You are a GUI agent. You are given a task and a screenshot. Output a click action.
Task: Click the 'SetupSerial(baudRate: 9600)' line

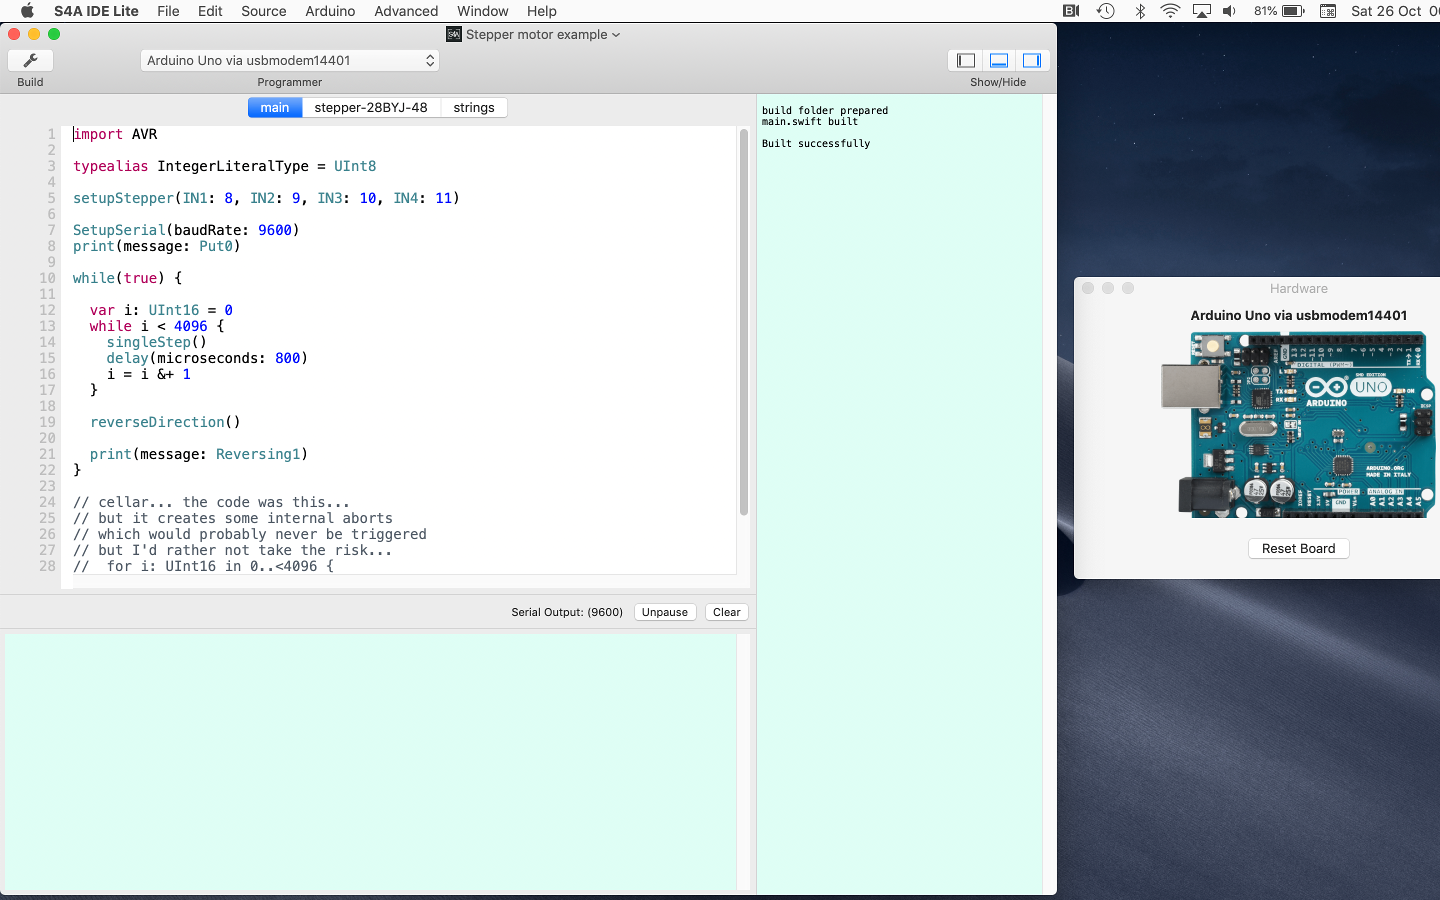click(x=186, y=230)
